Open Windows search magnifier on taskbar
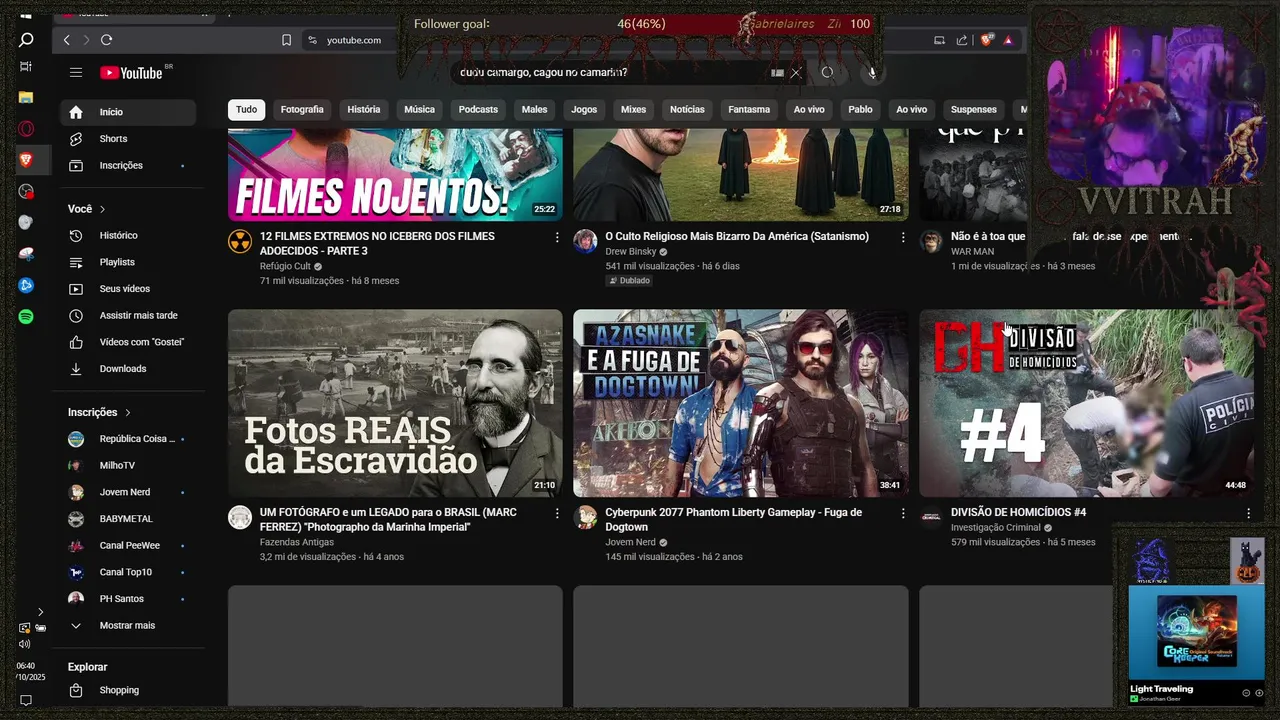 point(26,40)
